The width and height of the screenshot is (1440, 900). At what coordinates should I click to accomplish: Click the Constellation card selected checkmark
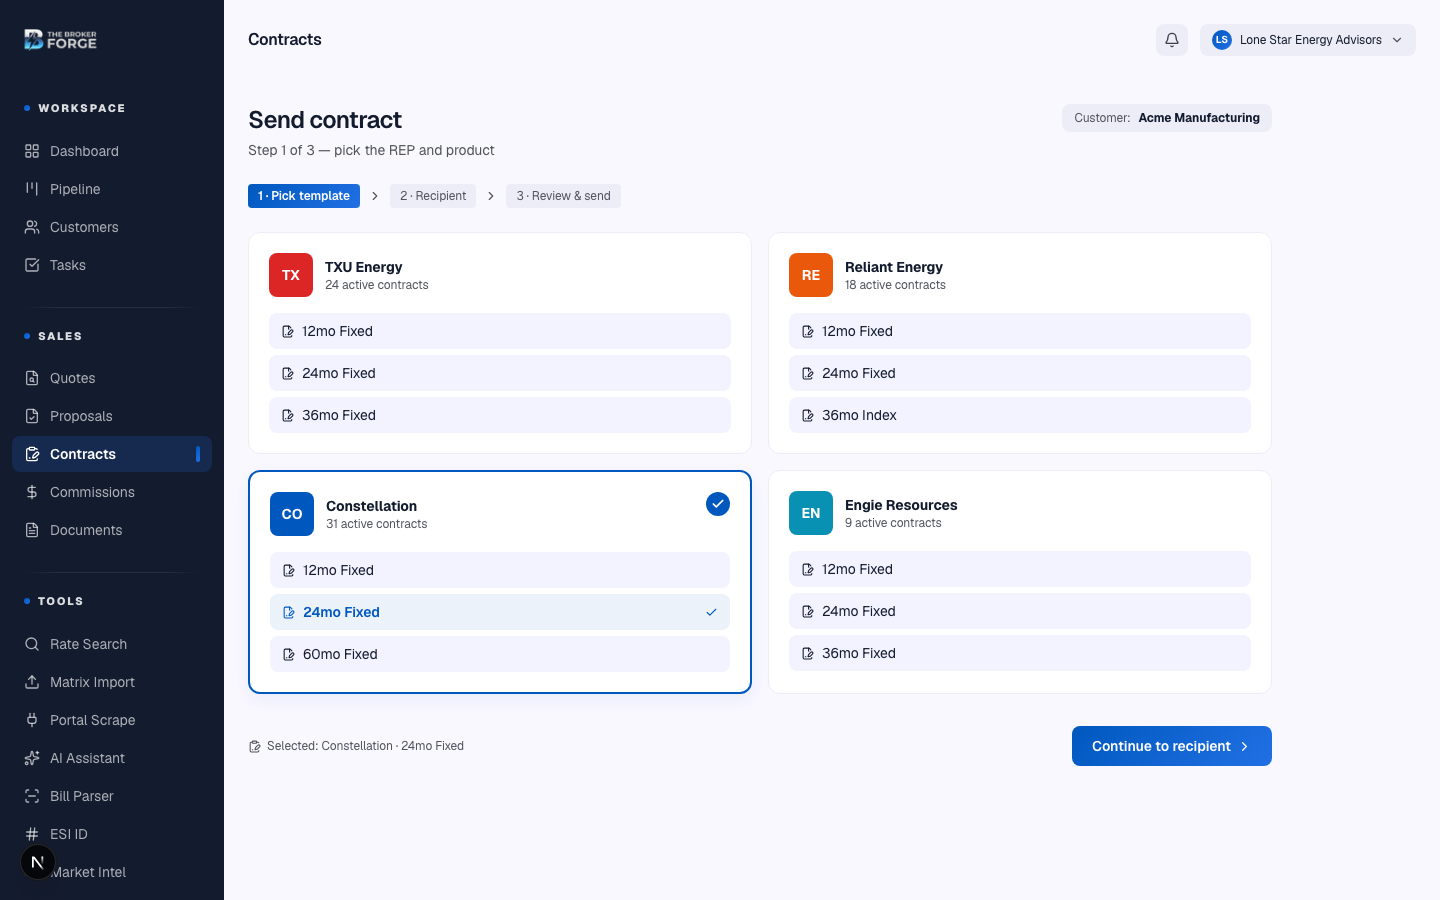tap(718, 504)
